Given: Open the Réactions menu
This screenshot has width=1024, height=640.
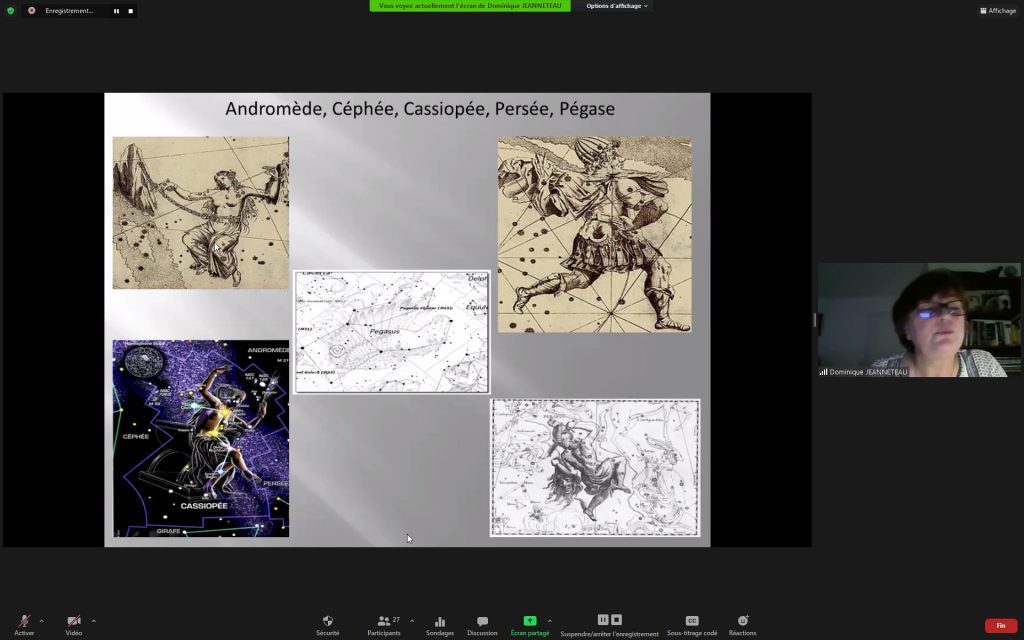Looking at the screenshot, I should click(743, 625).
